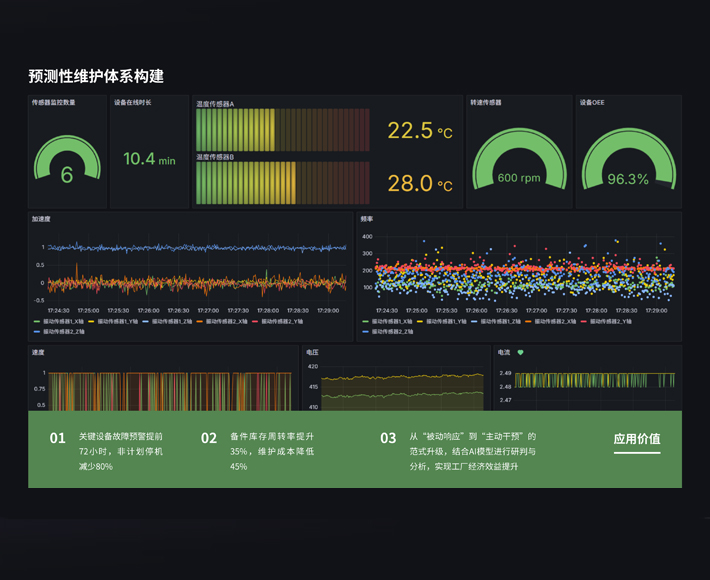Screen dimensions: 710x580
Task: Click the 28.0 °C temperature reading
Action: click(419, 184)
